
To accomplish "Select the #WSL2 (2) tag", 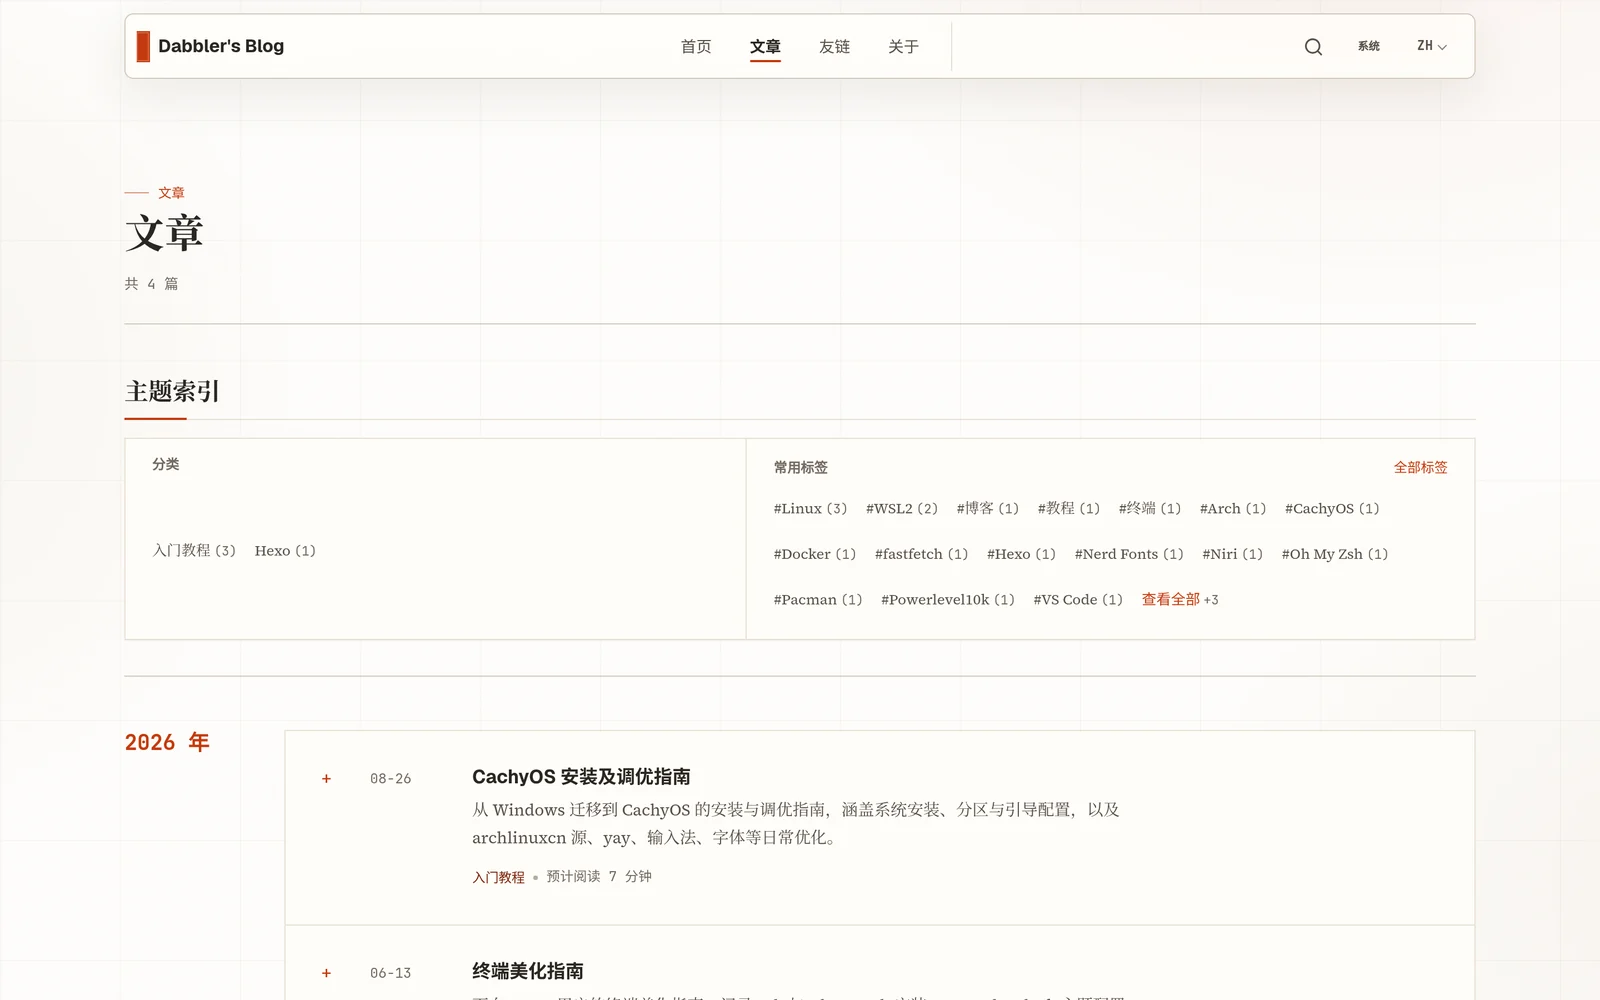I will coord(902,508).
